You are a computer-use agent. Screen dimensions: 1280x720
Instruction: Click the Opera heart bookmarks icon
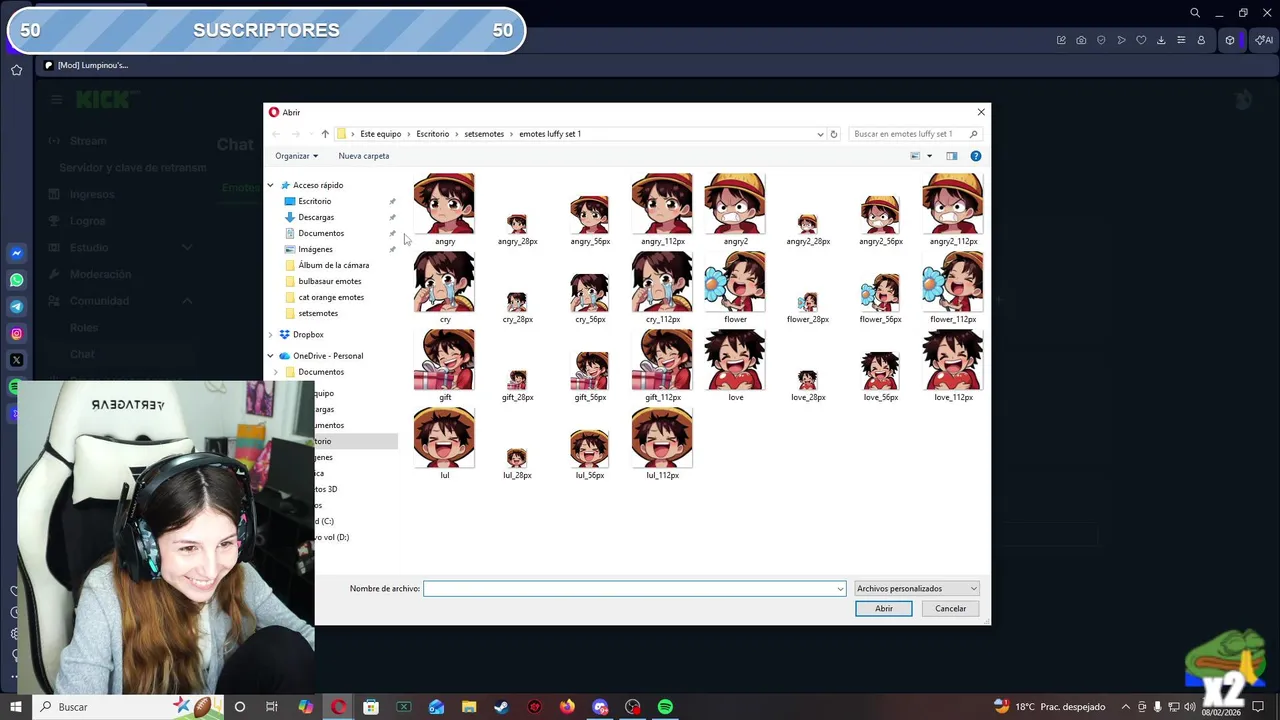click(x=1141, y=40)
